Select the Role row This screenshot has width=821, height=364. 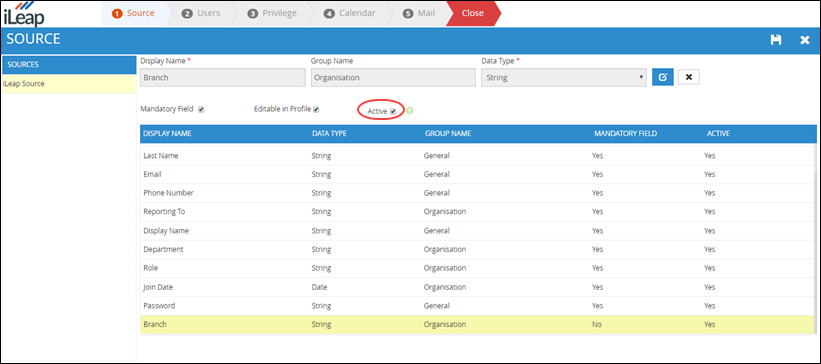476,268
